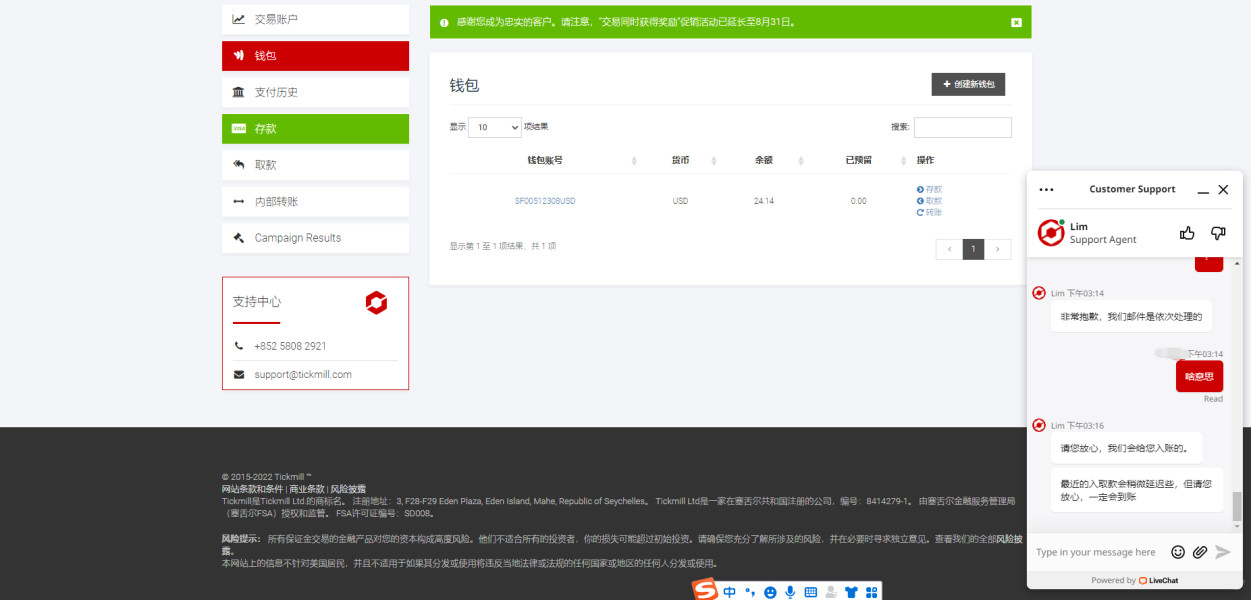Sort table by 余额 column
Image resolution: width=1251 pixels, height=600 pixels.
click(764, 160)
